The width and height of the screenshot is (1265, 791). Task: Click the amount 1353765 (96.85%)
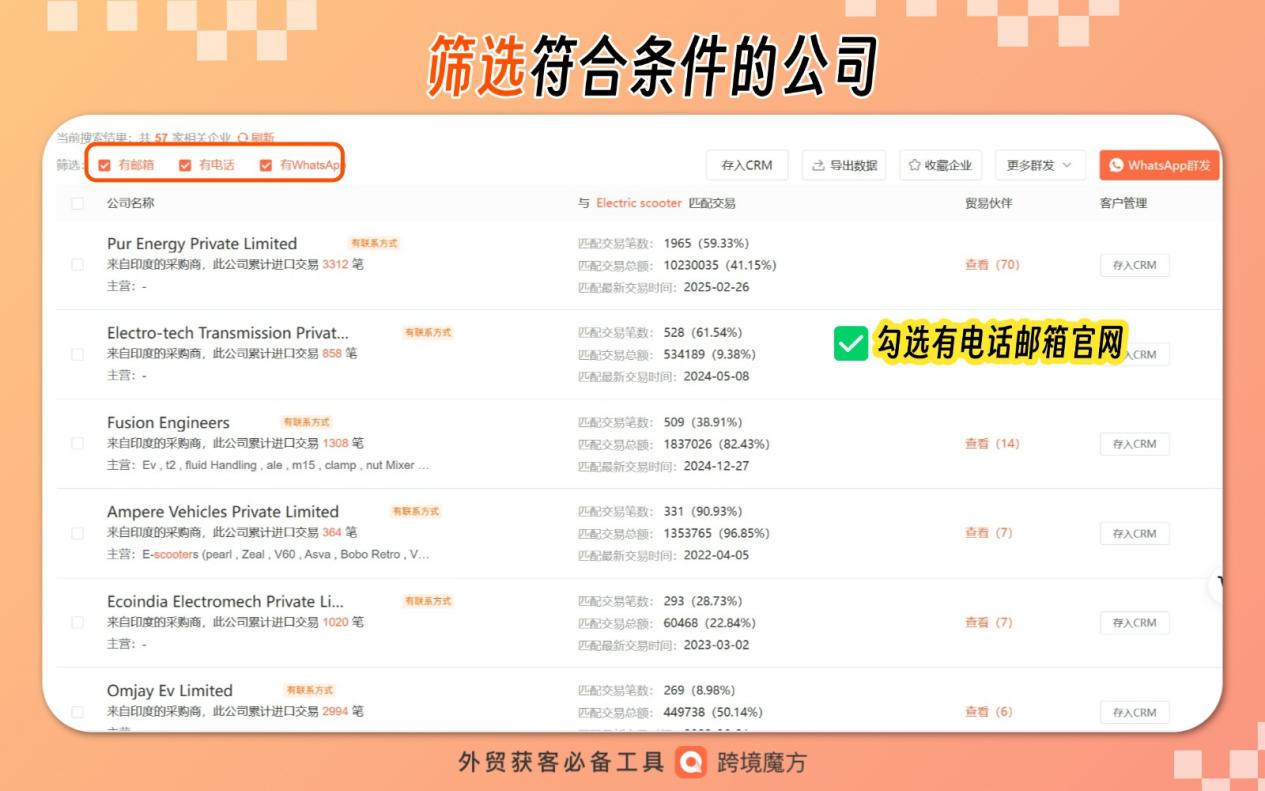coord(716,533)
